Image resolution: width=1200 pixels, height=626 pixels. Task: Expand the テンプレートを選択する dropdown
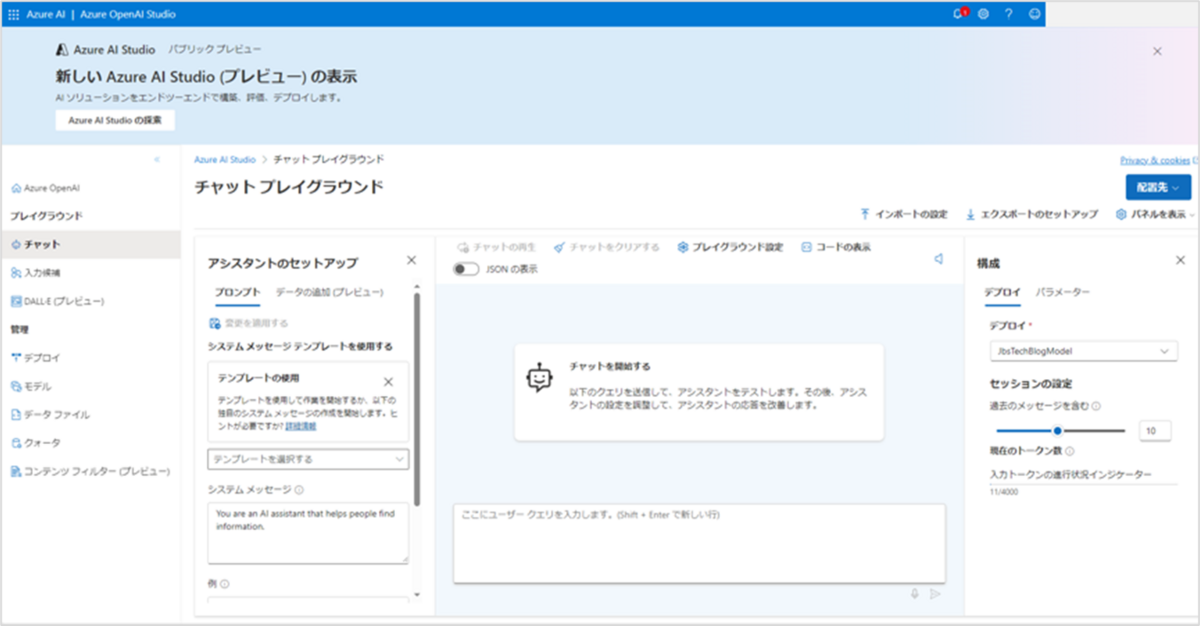(x=308, y=458)
